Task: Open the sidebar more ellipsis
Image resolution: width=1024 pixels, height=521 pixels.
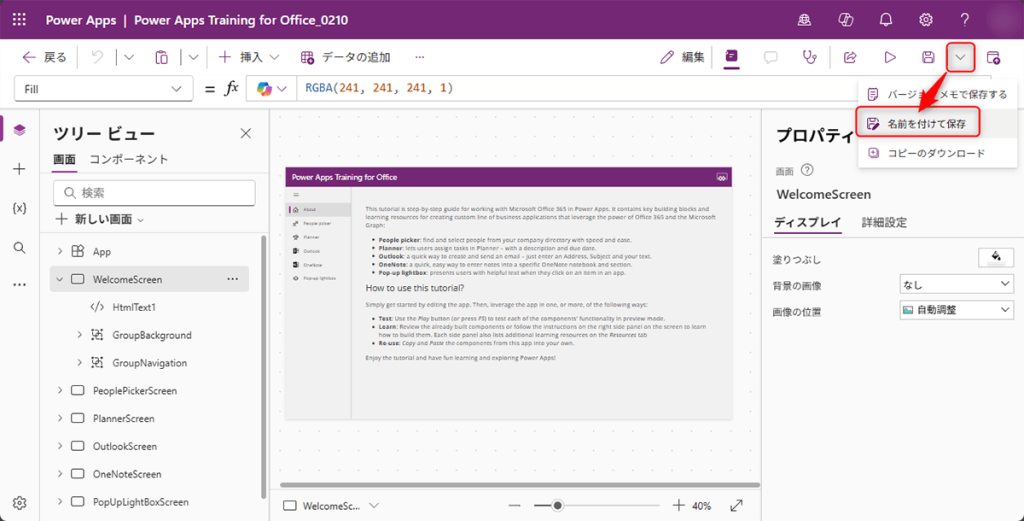Action: coord(20,285)
